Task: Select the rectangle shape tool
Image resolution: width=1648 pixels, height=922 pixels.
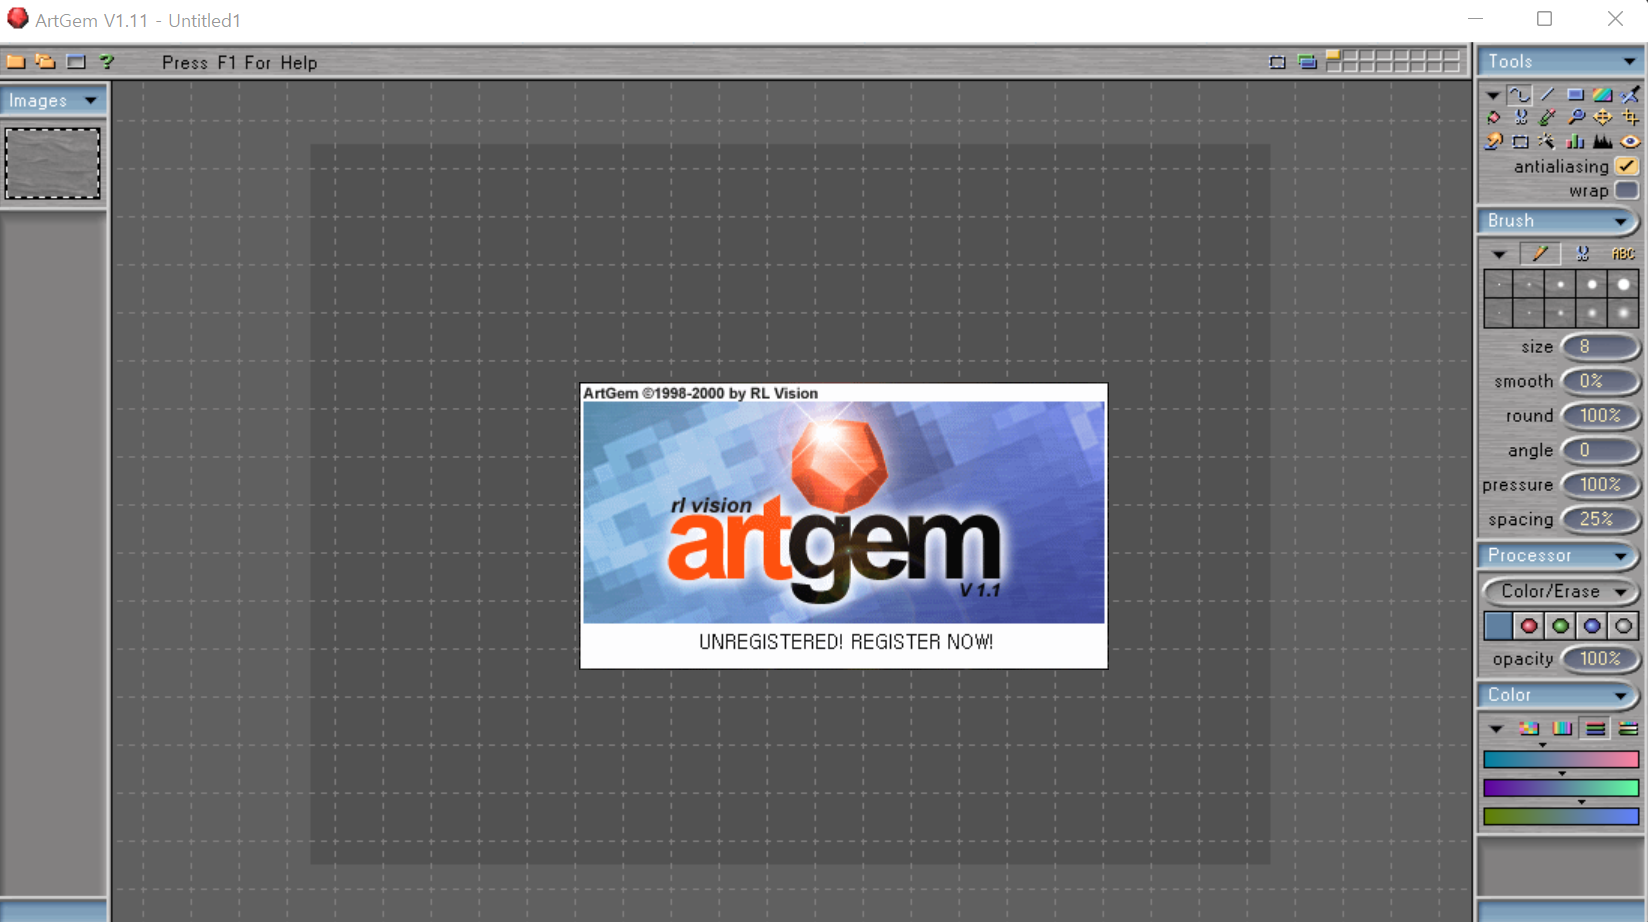Action: (x=1575, y=95)
